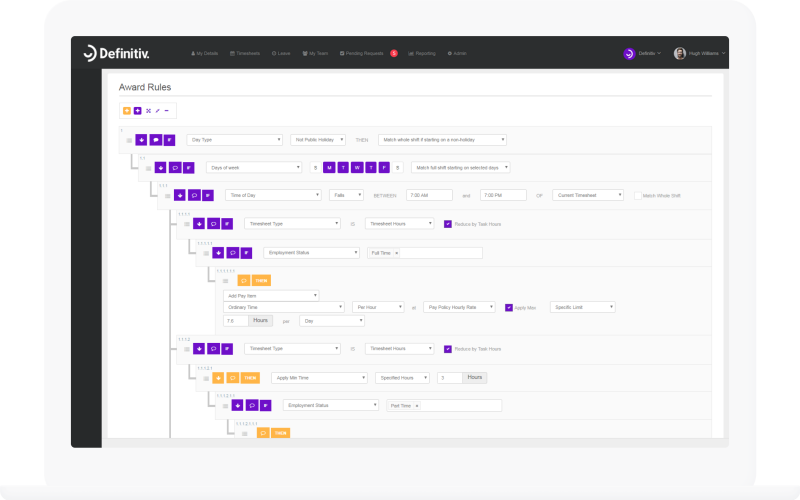The image size is (800, 500).
Task: Click the minus collapse icon in rules toolbar
Action: click(166, 111)
